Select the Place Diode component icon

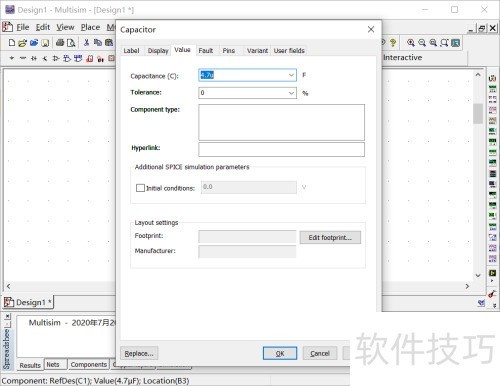point(34,58)
